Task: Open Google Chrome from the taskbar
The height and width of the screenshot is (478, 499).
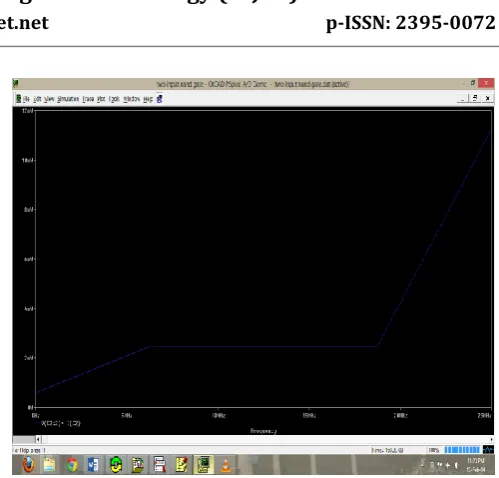Action: tap(72, 465)
